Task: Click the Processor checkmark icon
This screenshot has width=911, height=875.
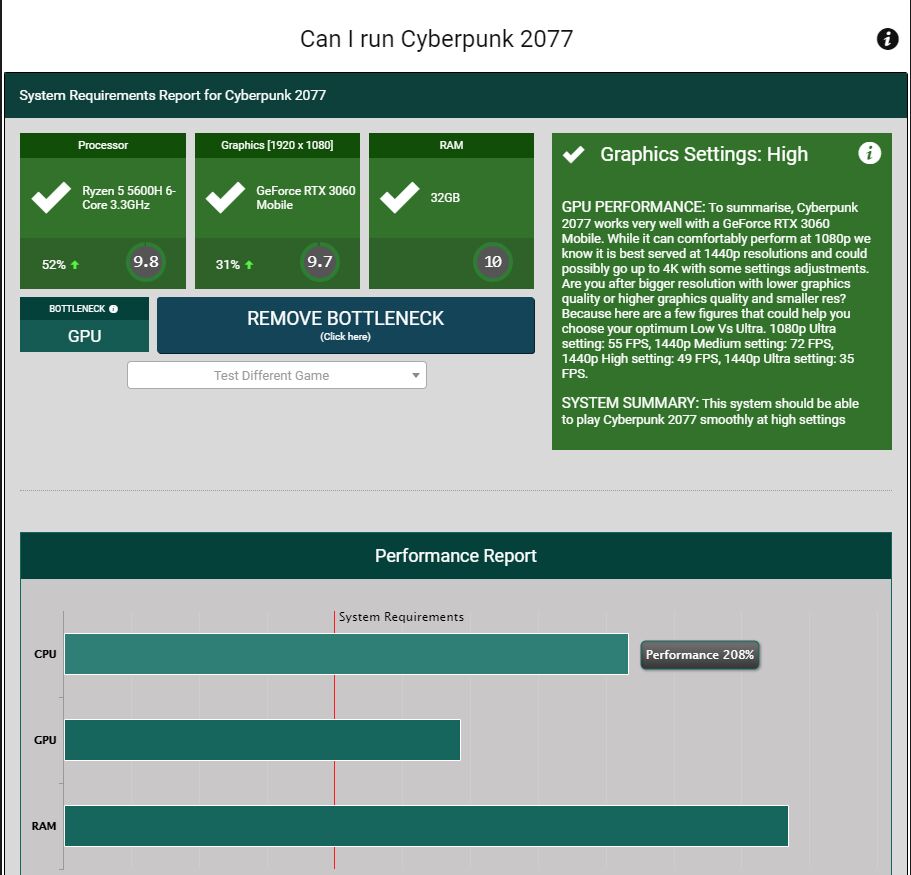Action: tap(51, 198)
